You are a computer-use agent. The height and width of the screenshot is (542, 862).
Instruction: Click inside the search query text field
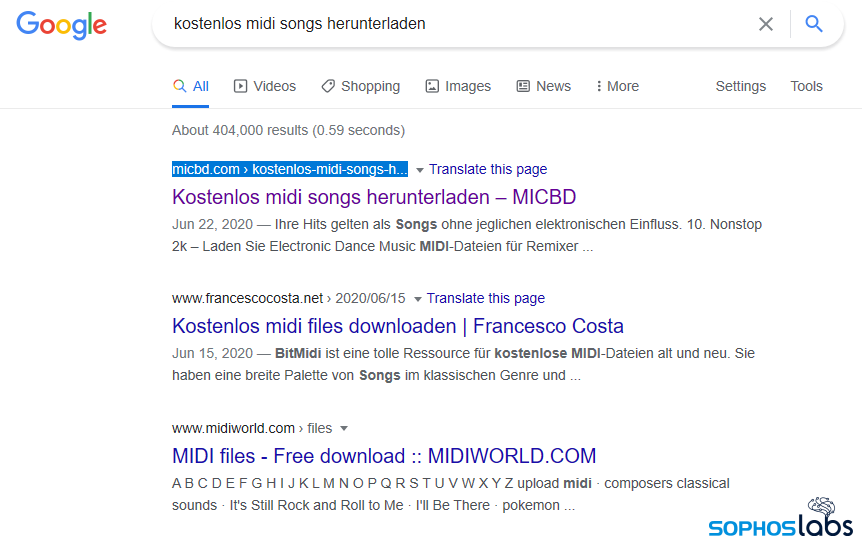coord(450,24)
